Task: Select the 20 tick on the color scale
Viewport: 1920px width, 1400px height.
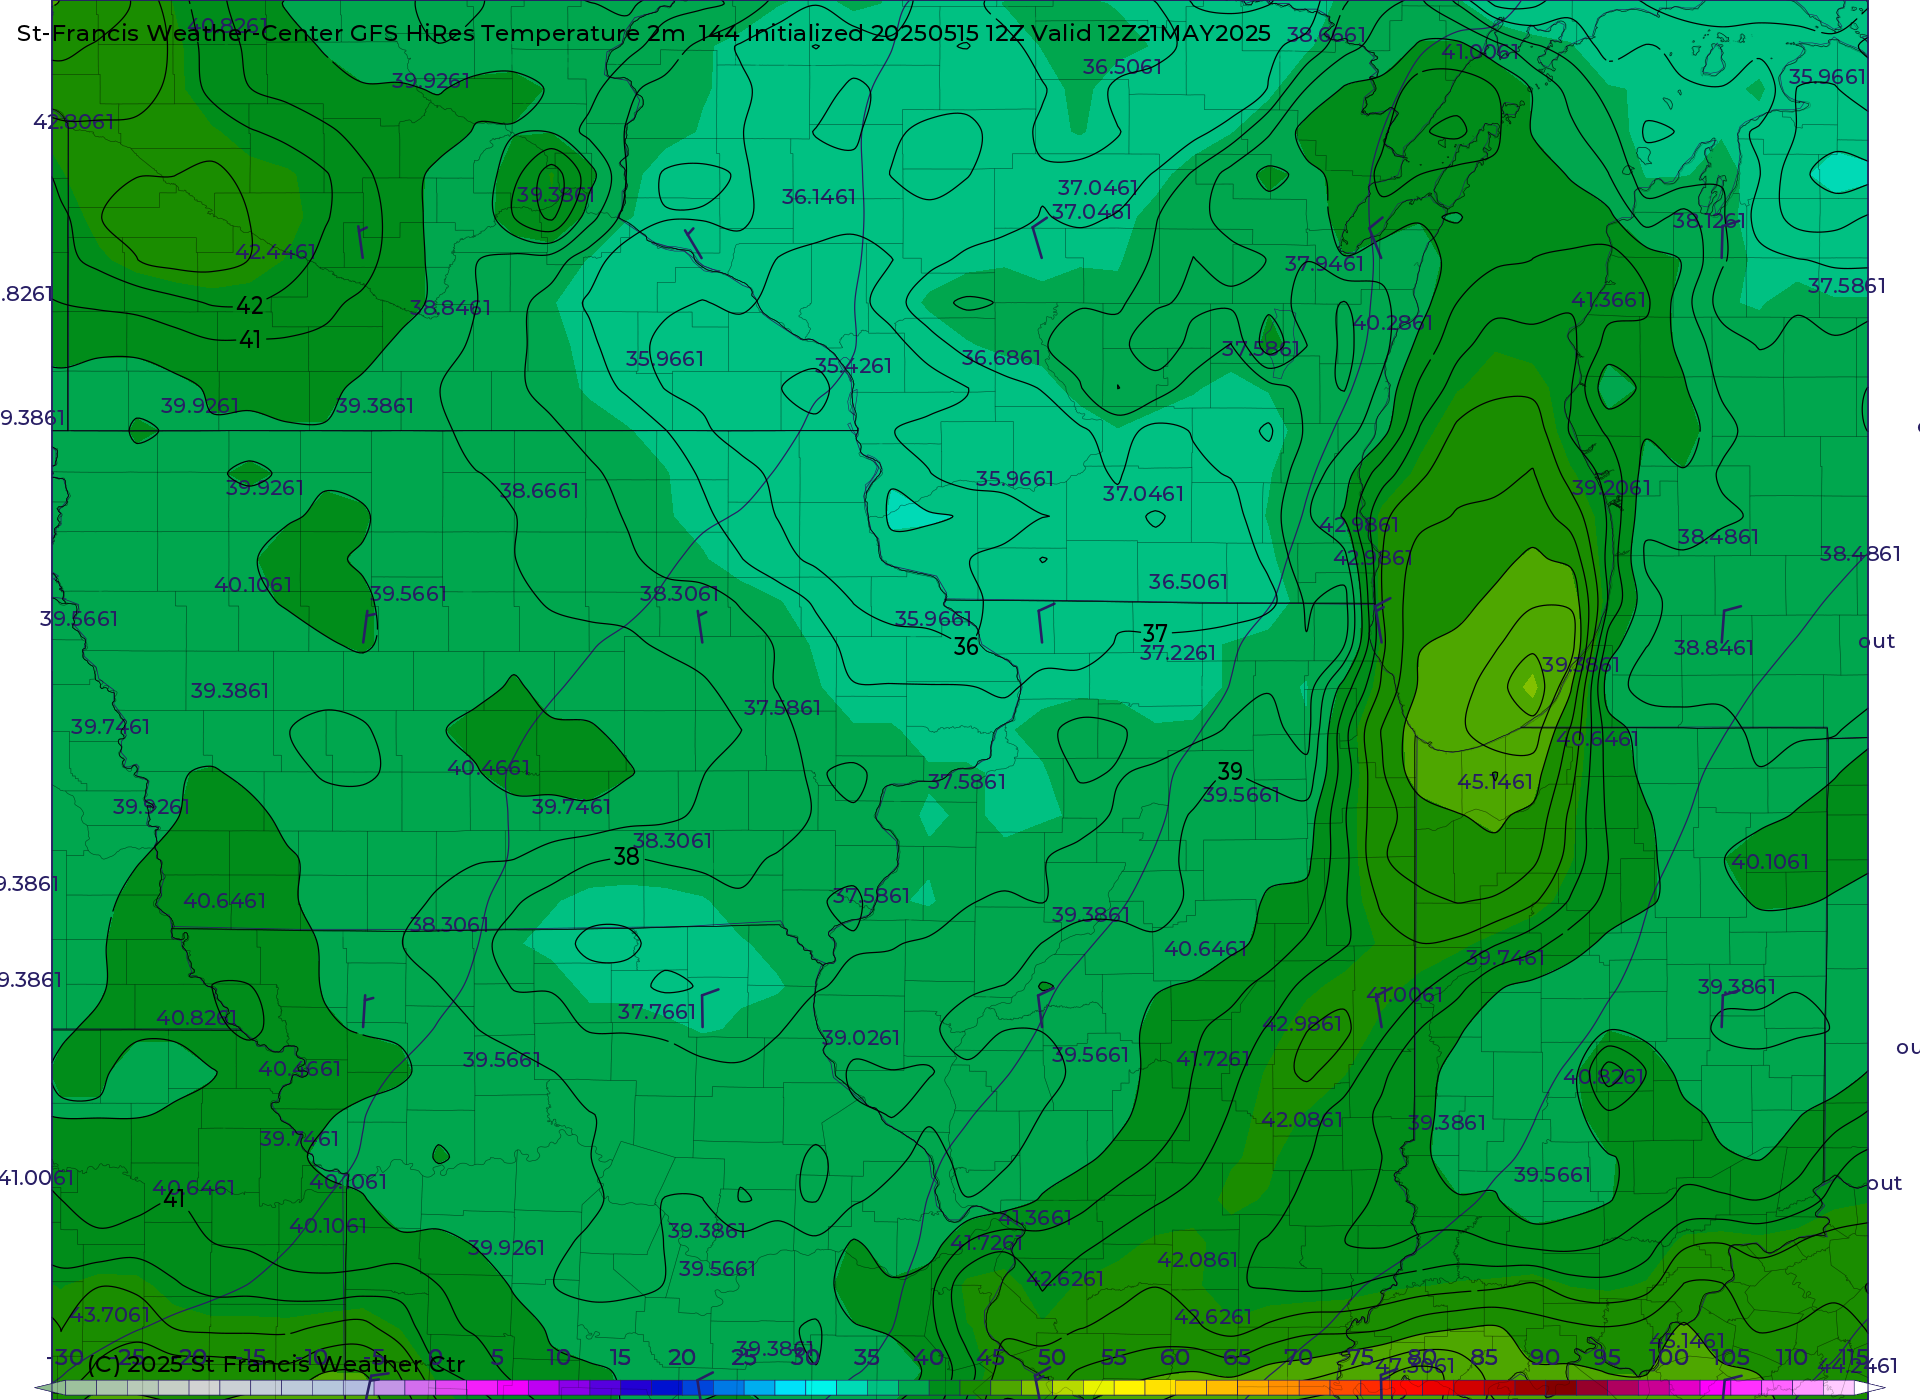Action: [682, 1357]
